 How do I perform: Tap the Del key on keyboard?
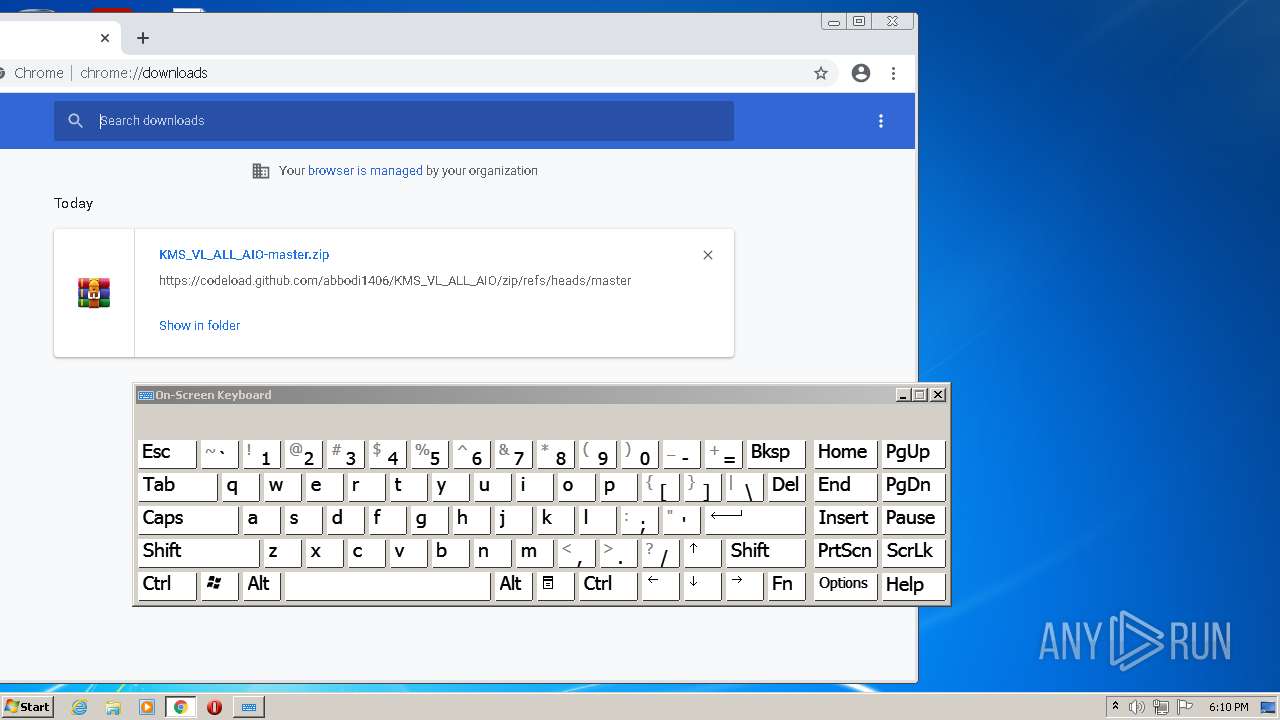point(786,487)
